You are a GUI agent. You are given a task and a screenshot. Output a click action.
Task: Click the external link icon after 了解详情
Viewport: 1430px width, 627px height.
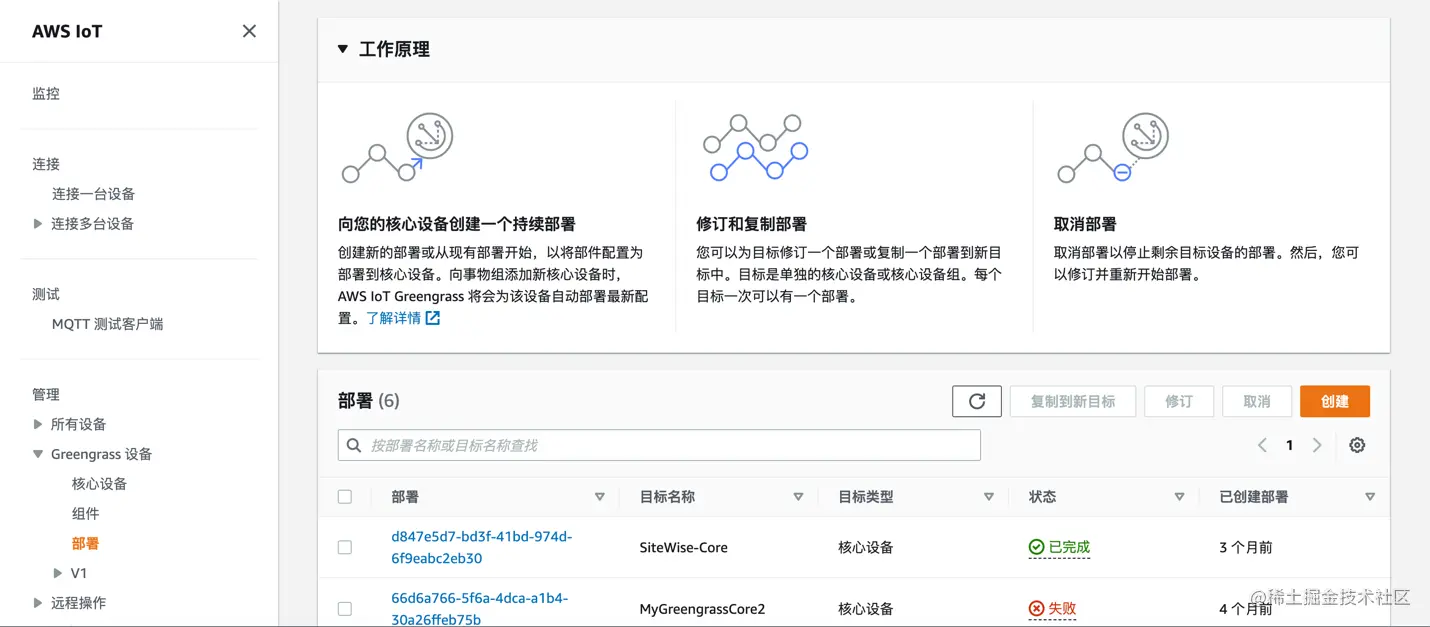(x=433, y=318)
